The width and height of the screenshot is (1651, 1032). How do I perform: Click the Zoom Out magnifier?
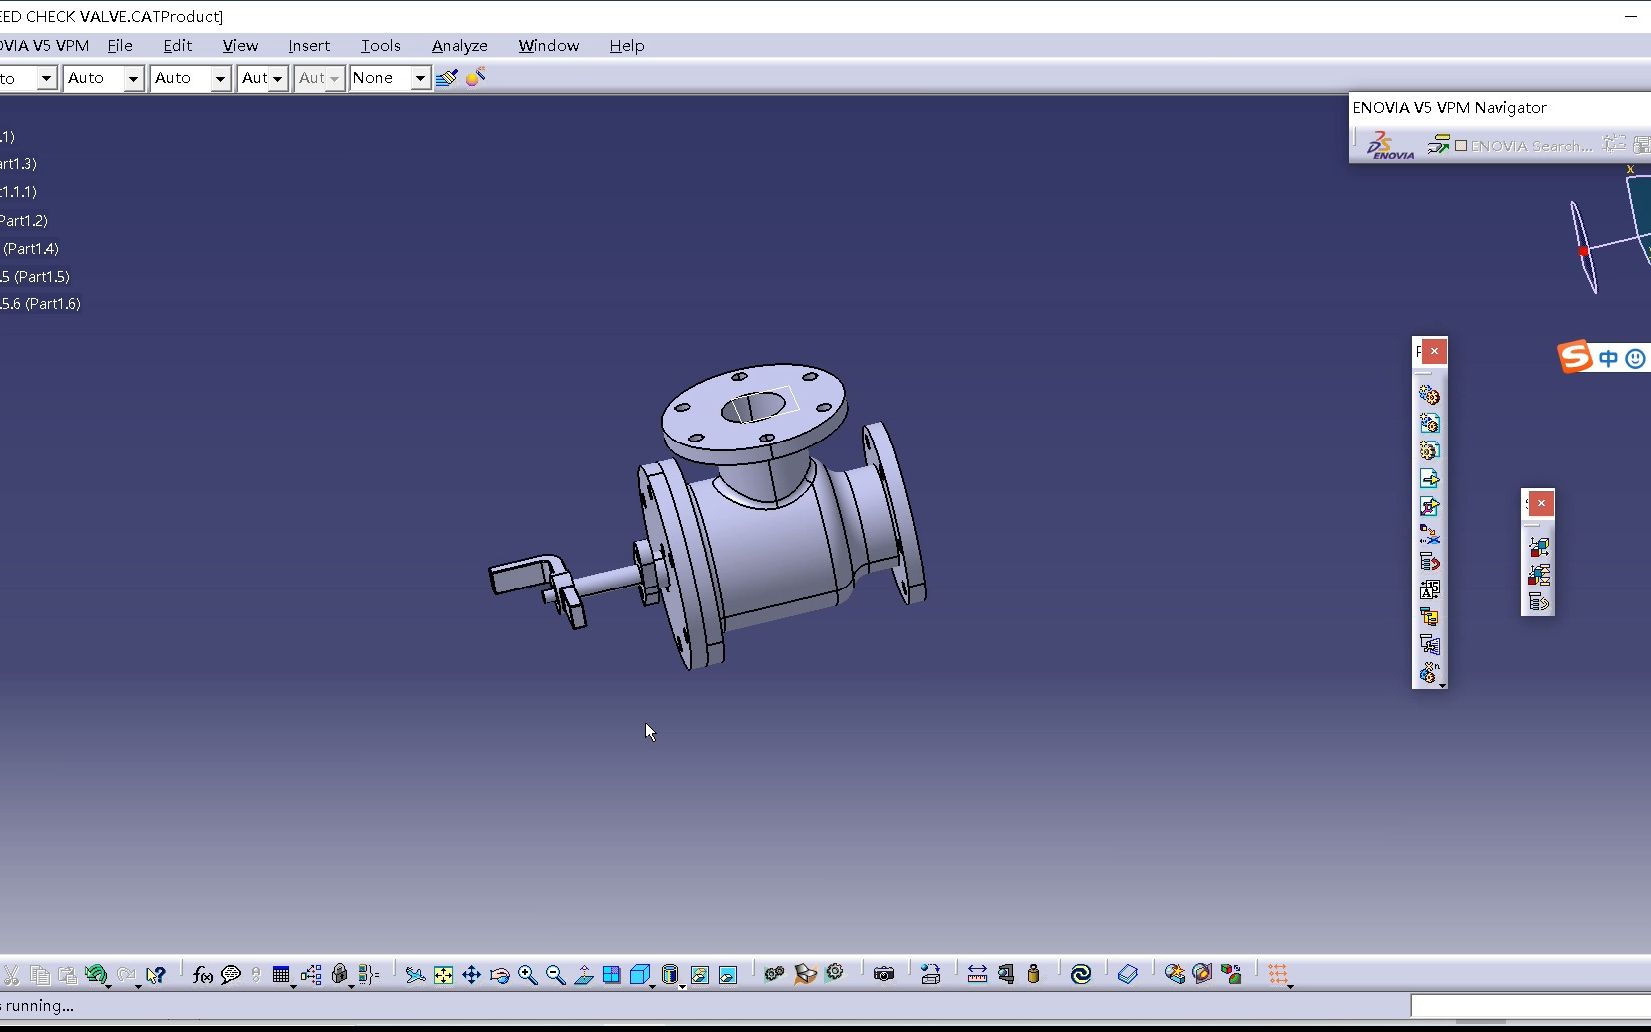point(556,974)
